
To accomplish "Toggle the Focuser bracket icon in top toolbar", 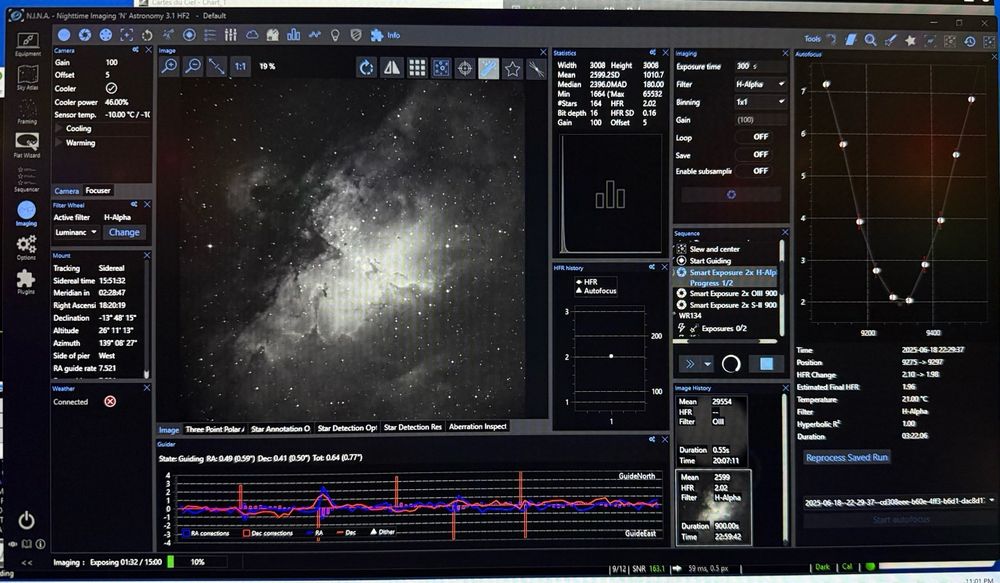I will click(127, 35).
